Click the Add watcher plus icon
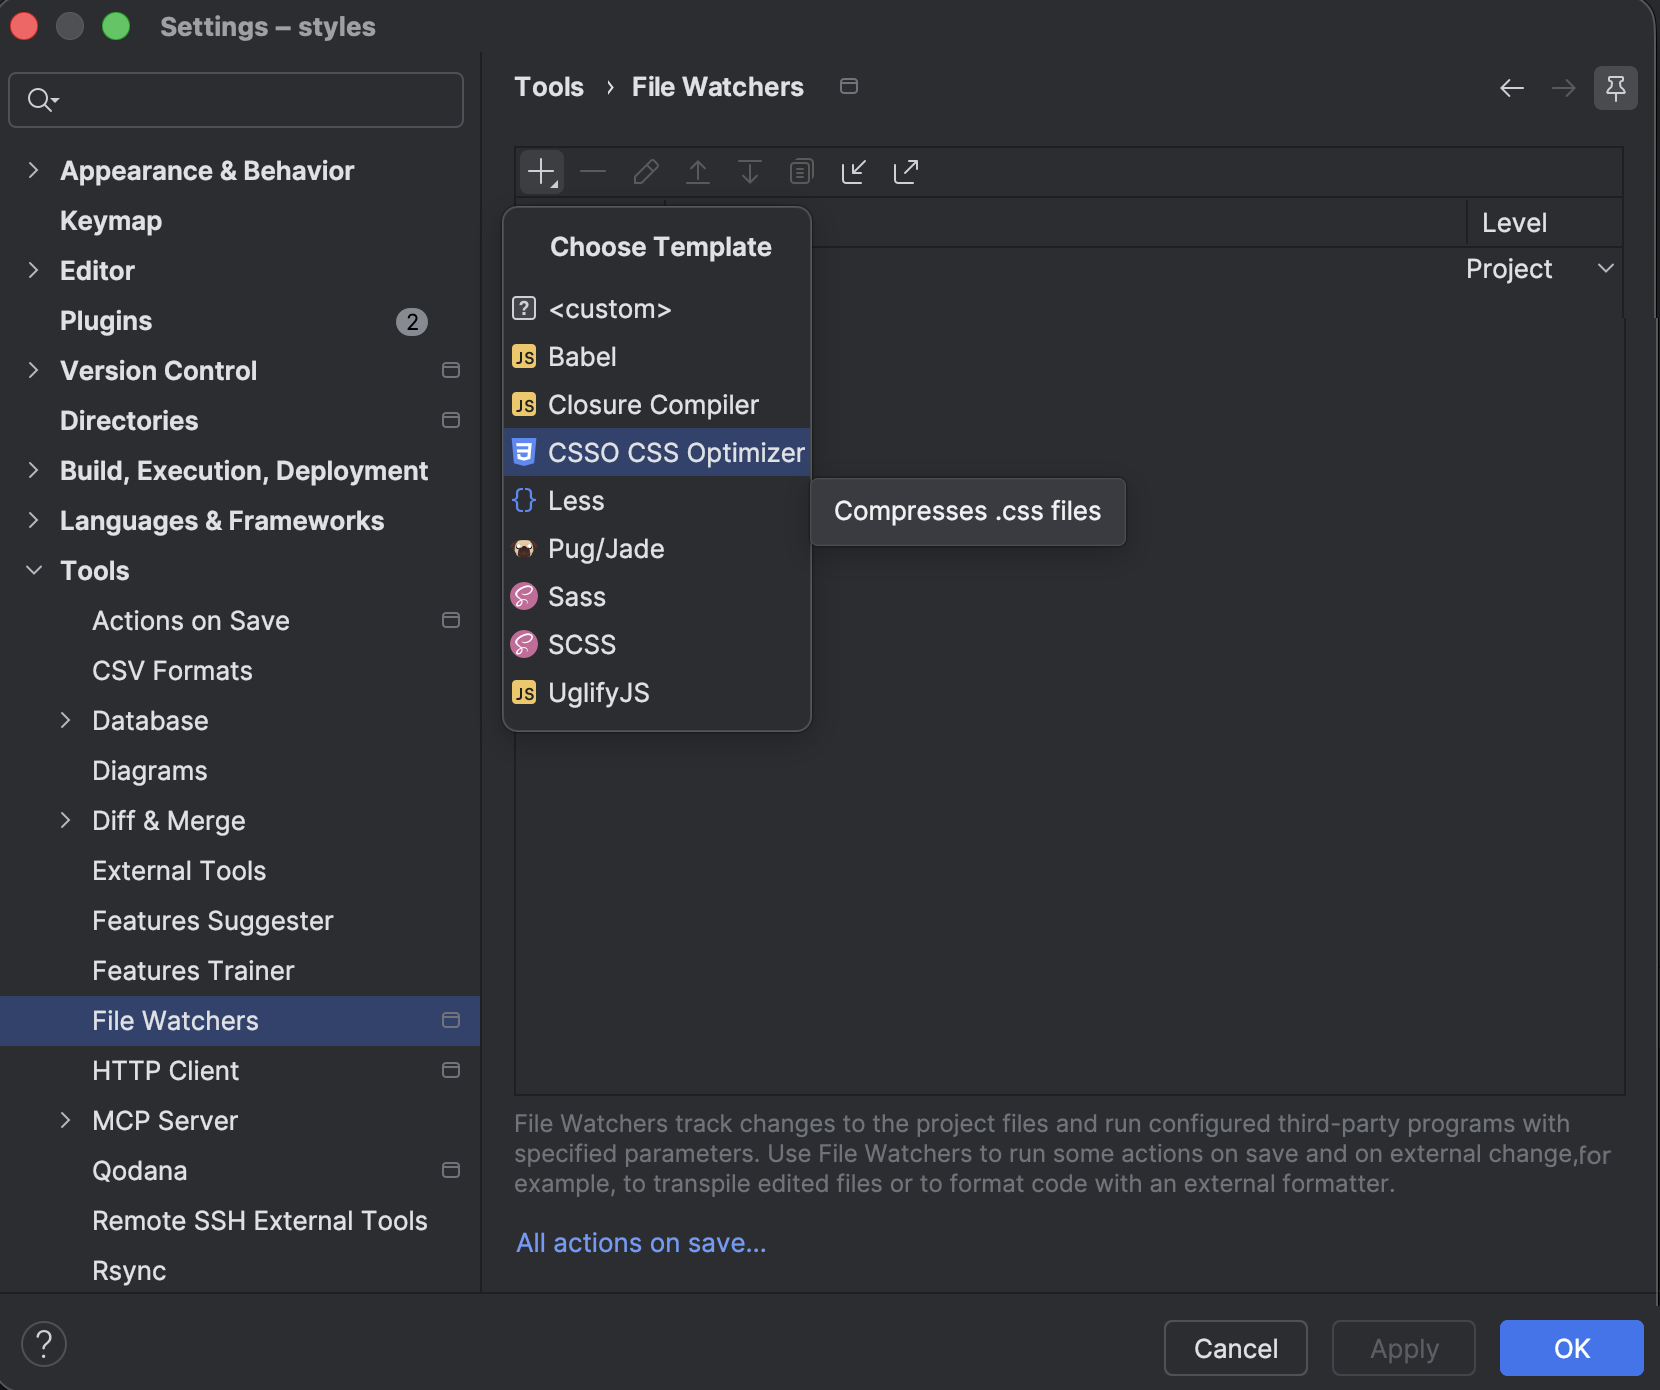The height and width of the screenshot is (1390, 1660). [542, 172]
